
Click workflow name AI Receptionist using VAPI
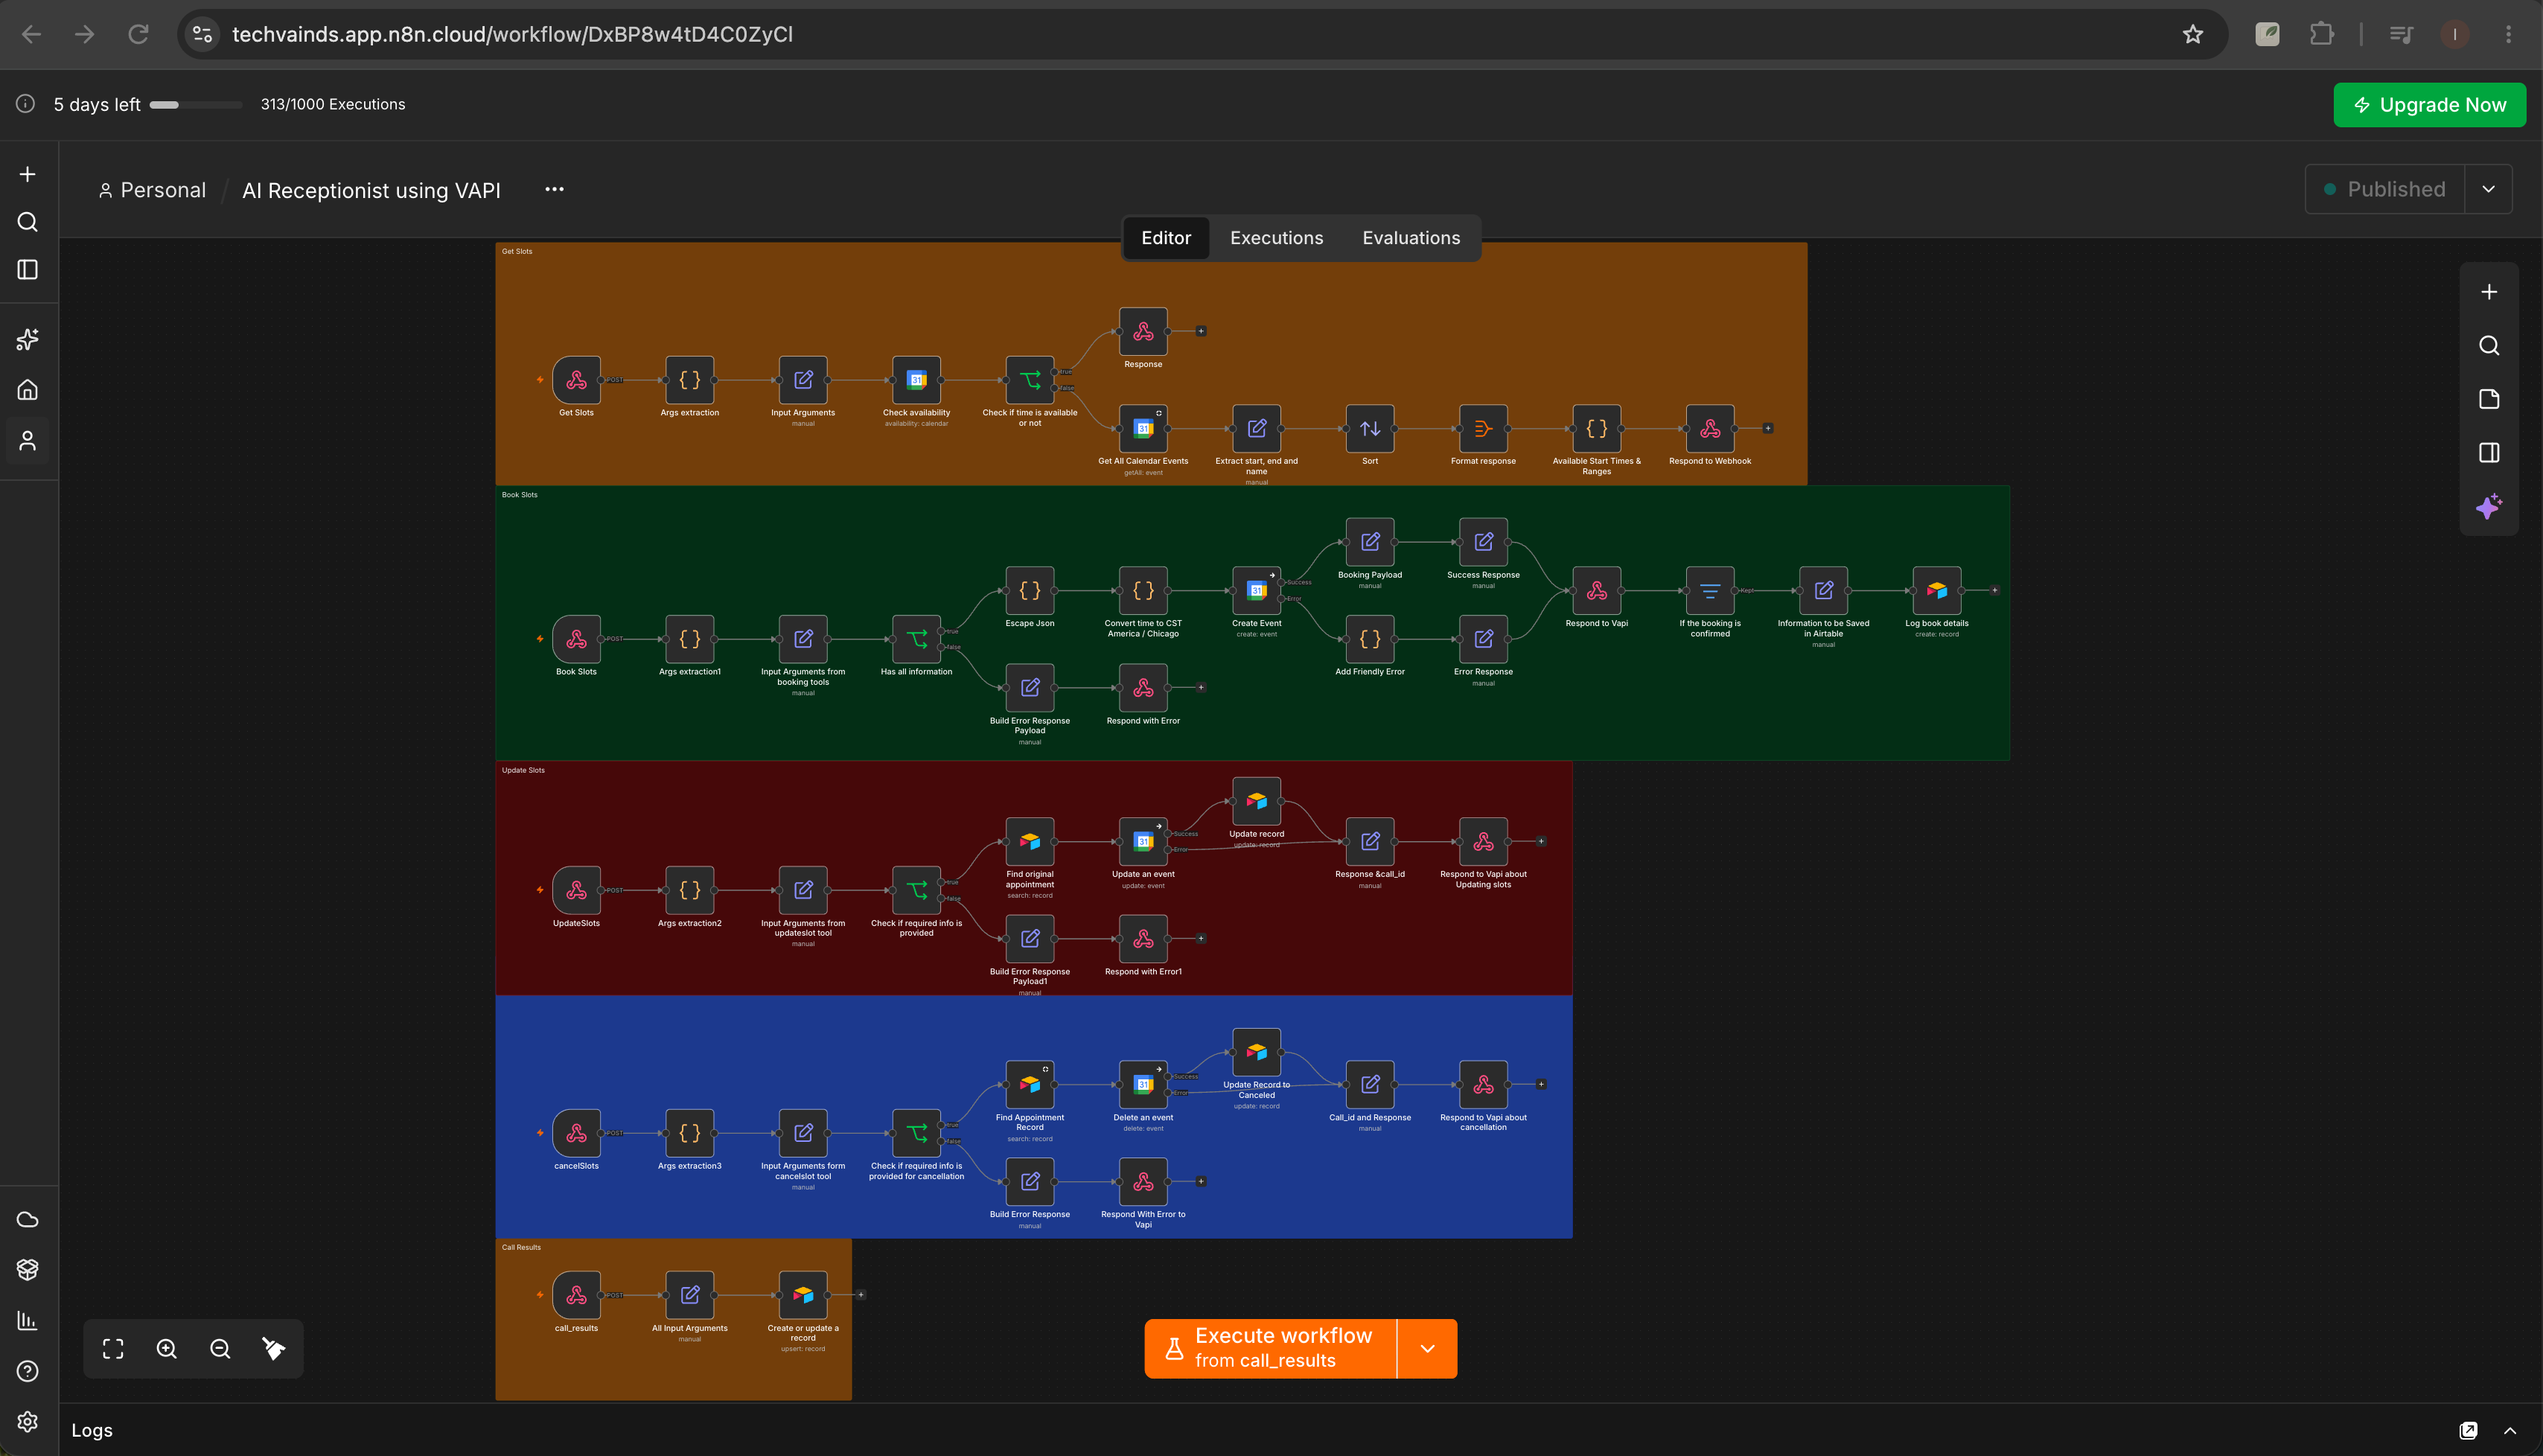pos(371,190)
